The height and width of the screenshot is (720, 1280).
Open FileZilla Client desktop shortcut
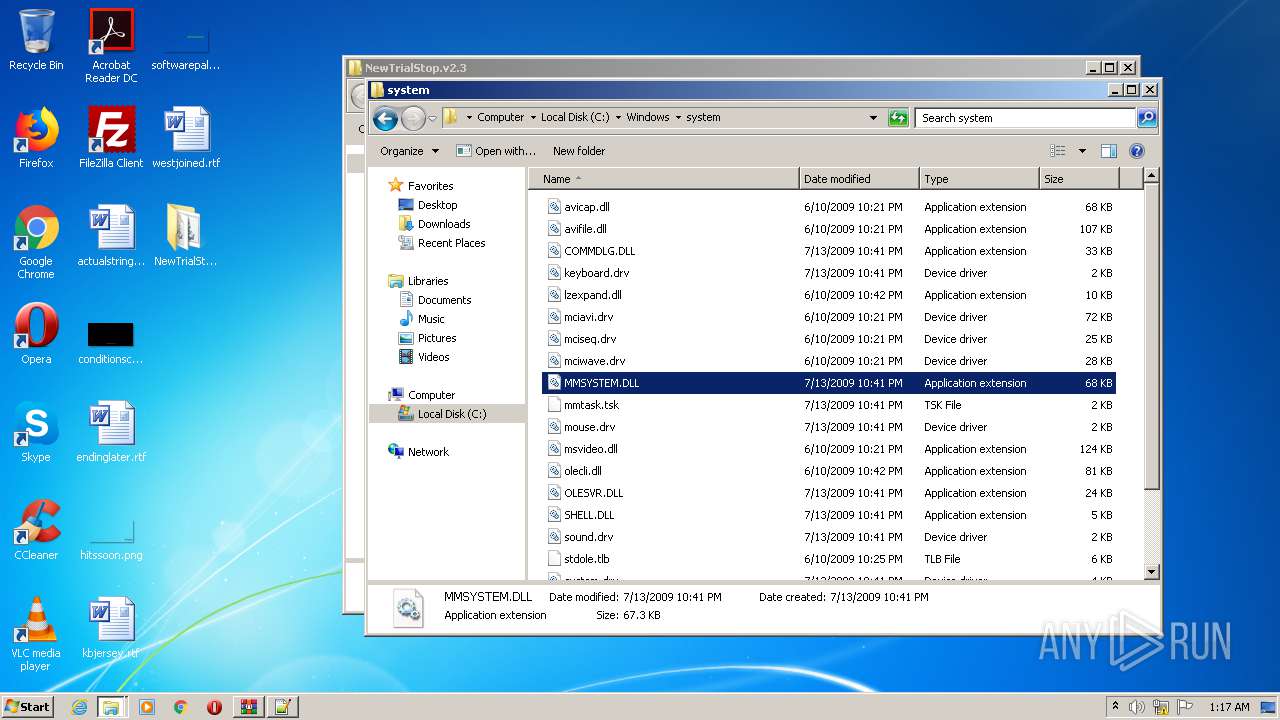pyautogui.click(x=111, y=138)
